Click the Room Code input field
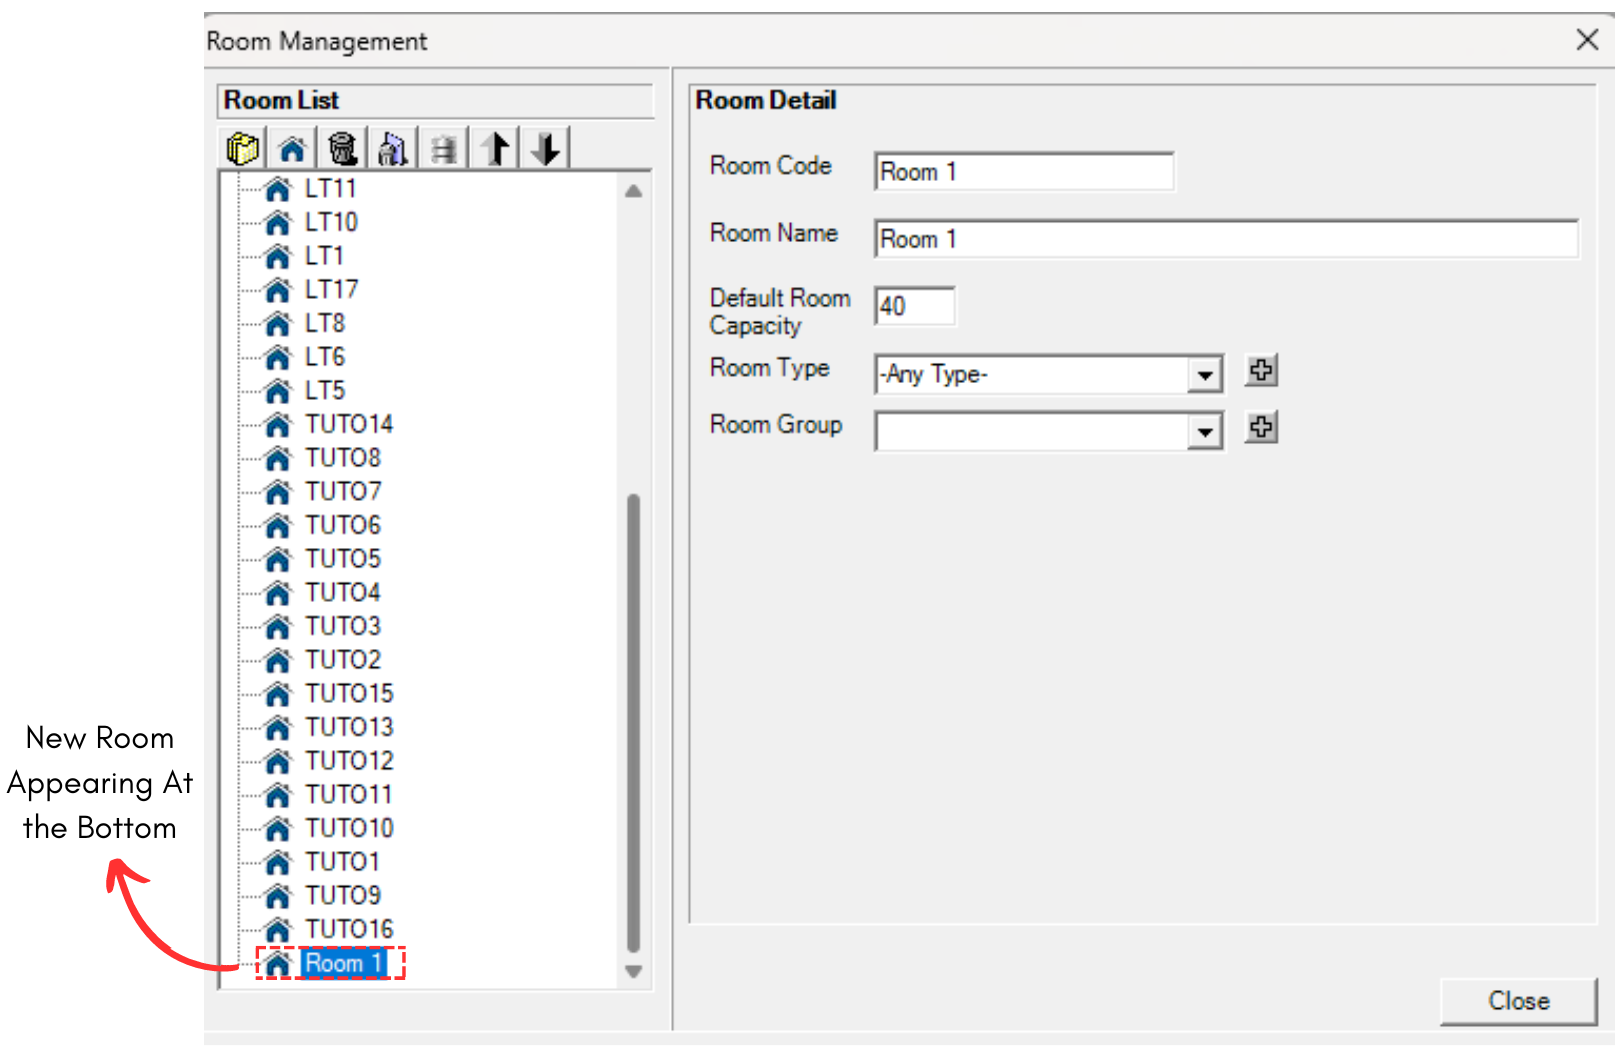 [x=1024, y=172]
